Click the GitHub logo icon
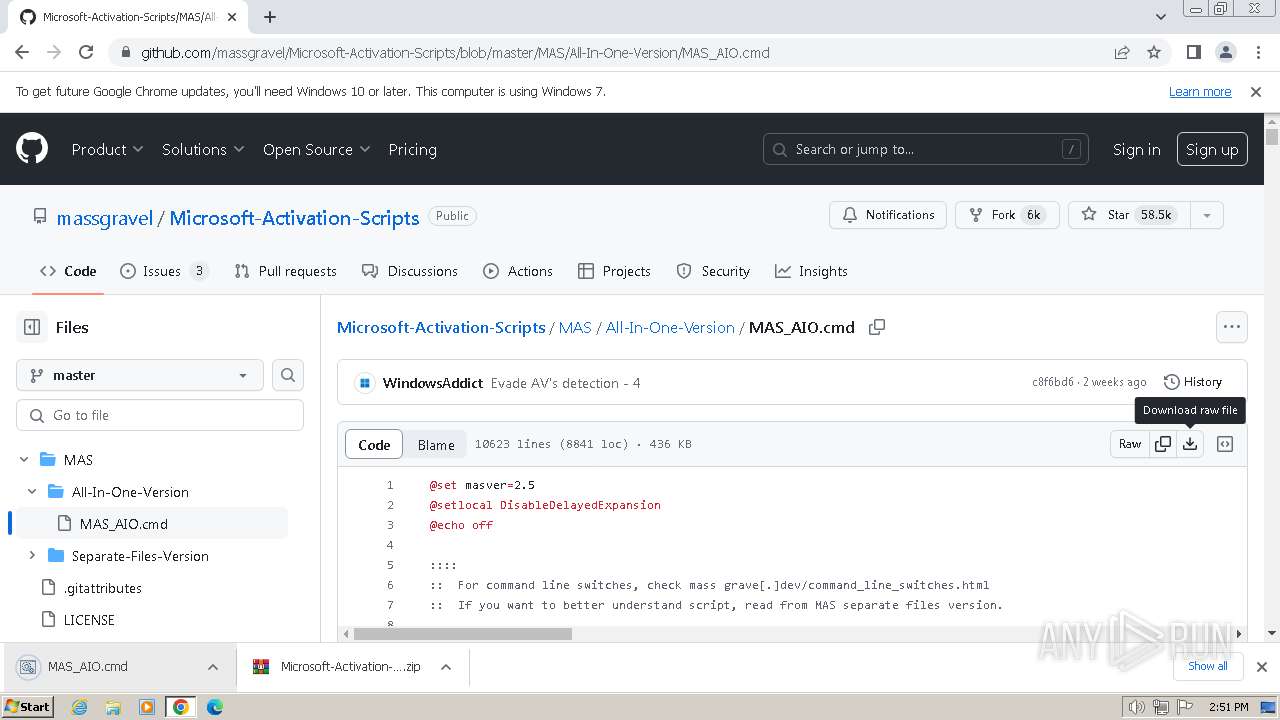Image resolution: width=1280 pixels, height=720 pixels. pyautogui.click(x=32, y=149)
